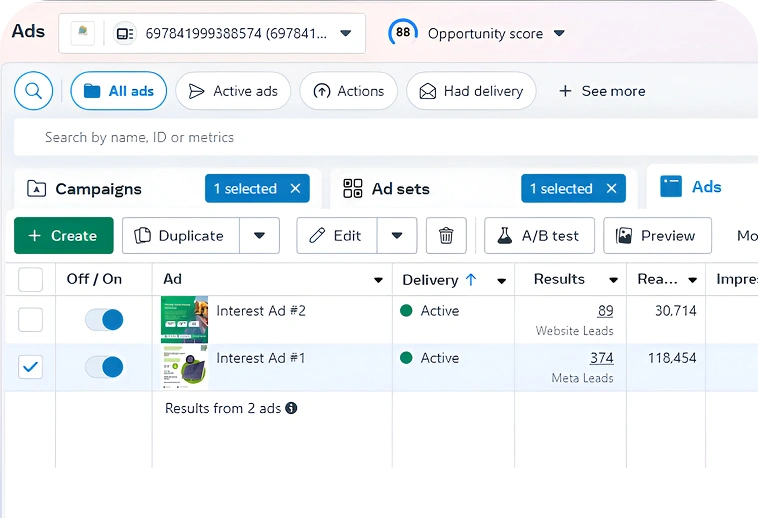Click the Search by name, ID or metrics field
Screen dimensions: 758x518
386,137
